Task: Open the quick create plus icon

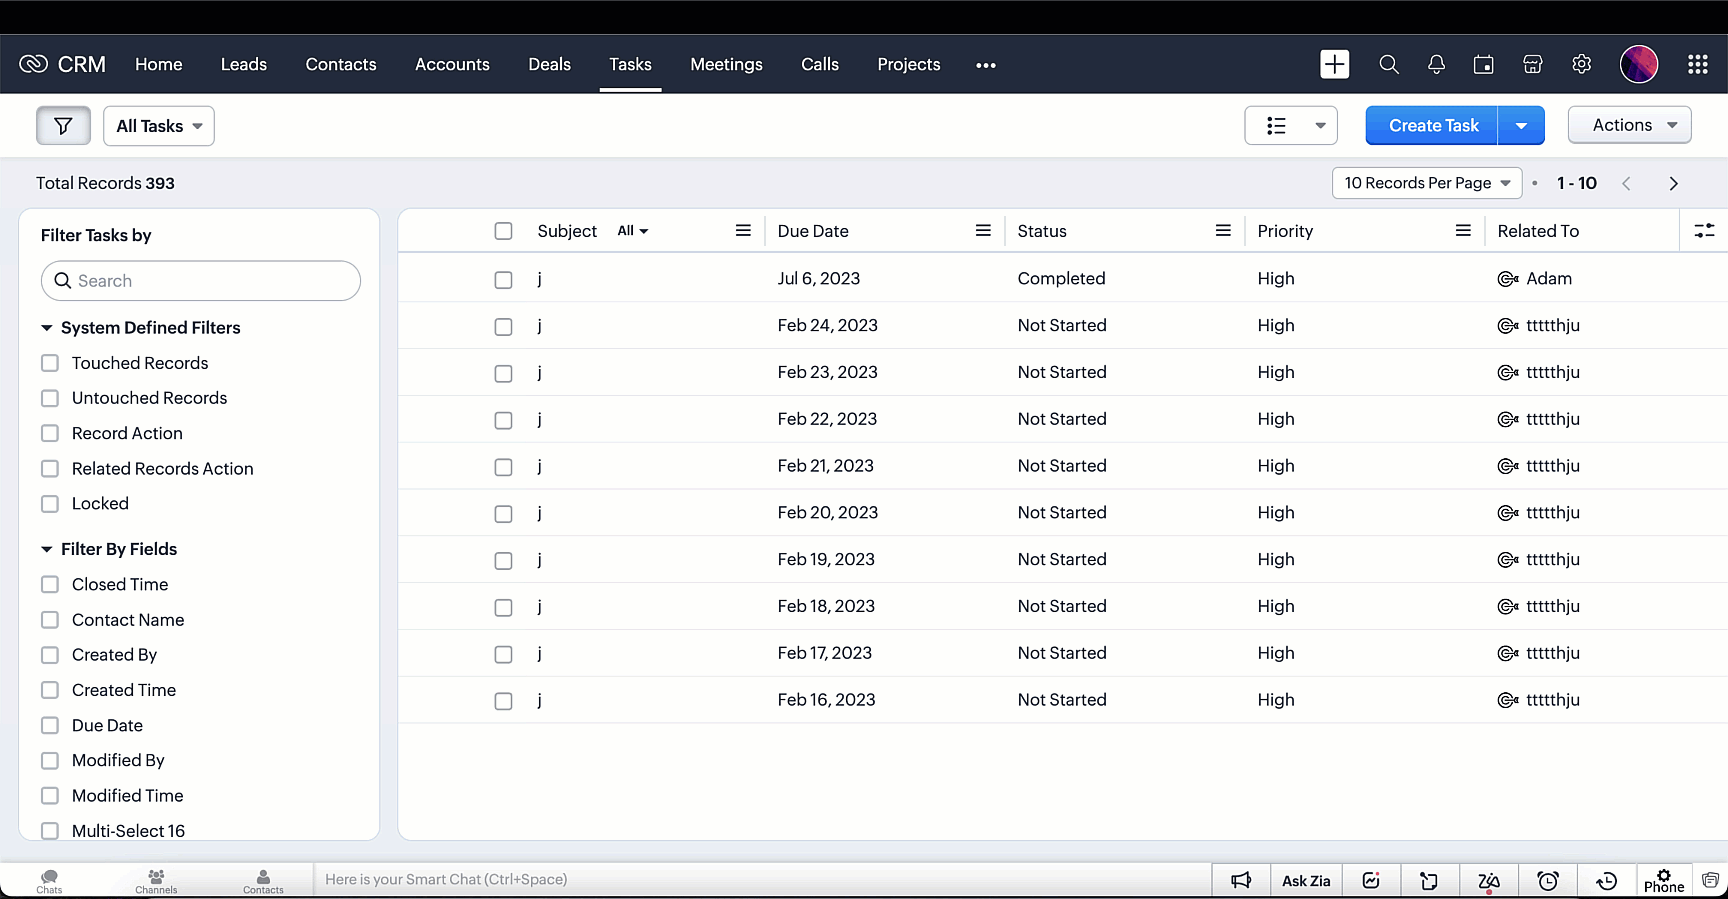Action: pyautogui.click(x=1334, y=64)
